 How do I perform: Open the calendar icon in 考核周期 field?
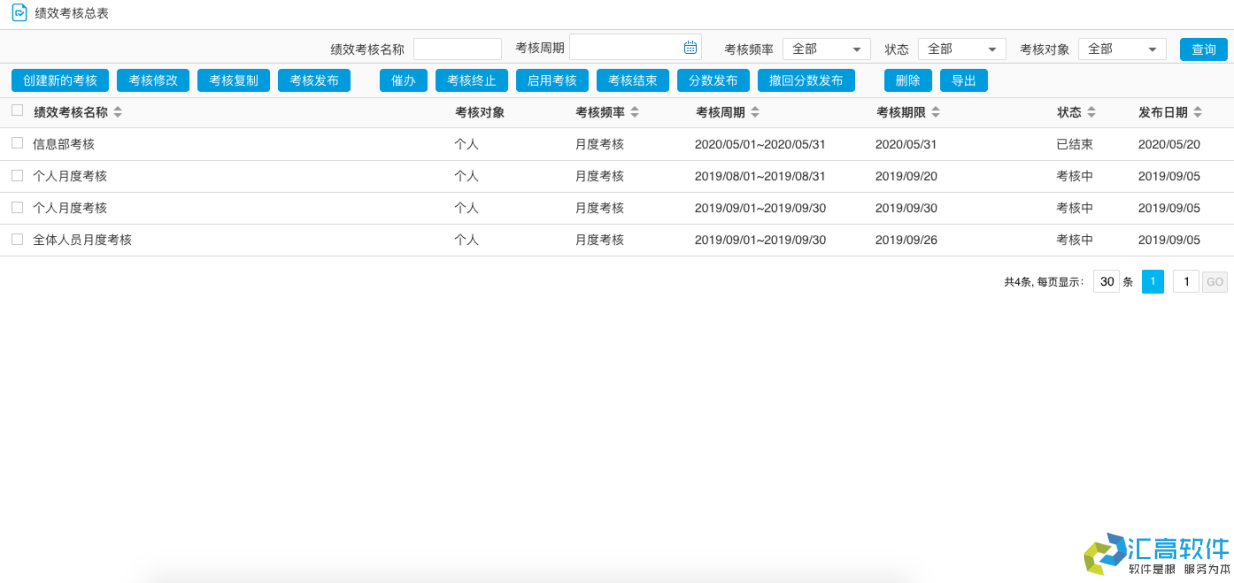[x=690, y=46]
